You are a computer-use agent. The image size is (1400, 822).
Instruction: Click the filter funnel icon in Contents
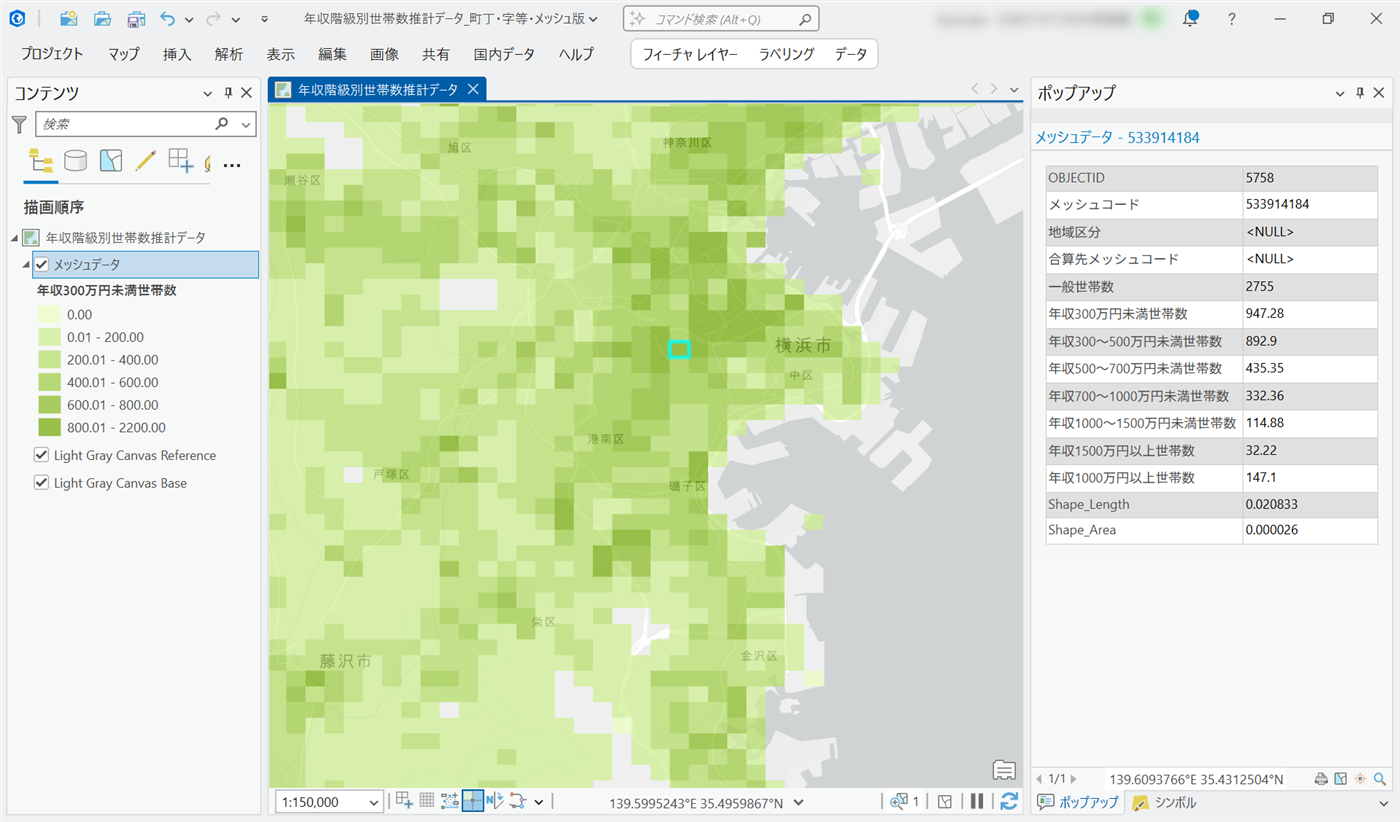point(19,124)
